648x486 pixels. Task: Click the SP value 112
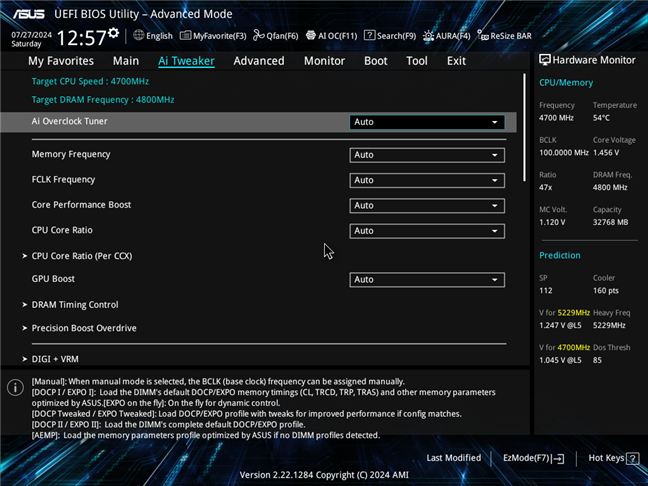(x=546, y=291)
